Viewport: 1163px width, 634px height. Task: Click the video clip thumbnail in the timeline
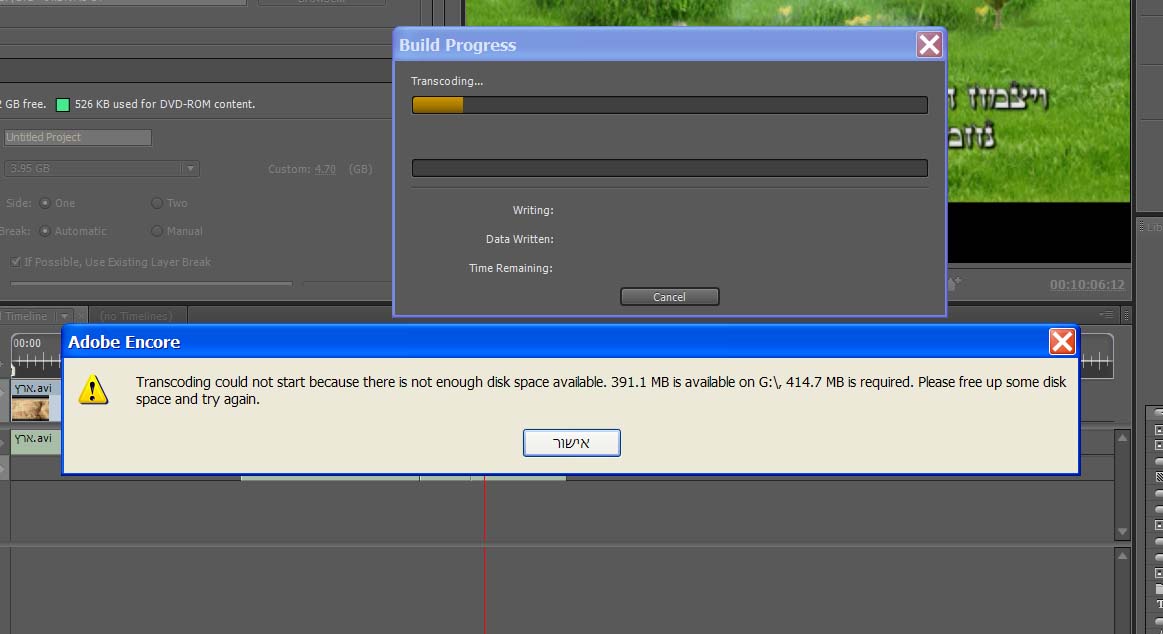(30, 409)
